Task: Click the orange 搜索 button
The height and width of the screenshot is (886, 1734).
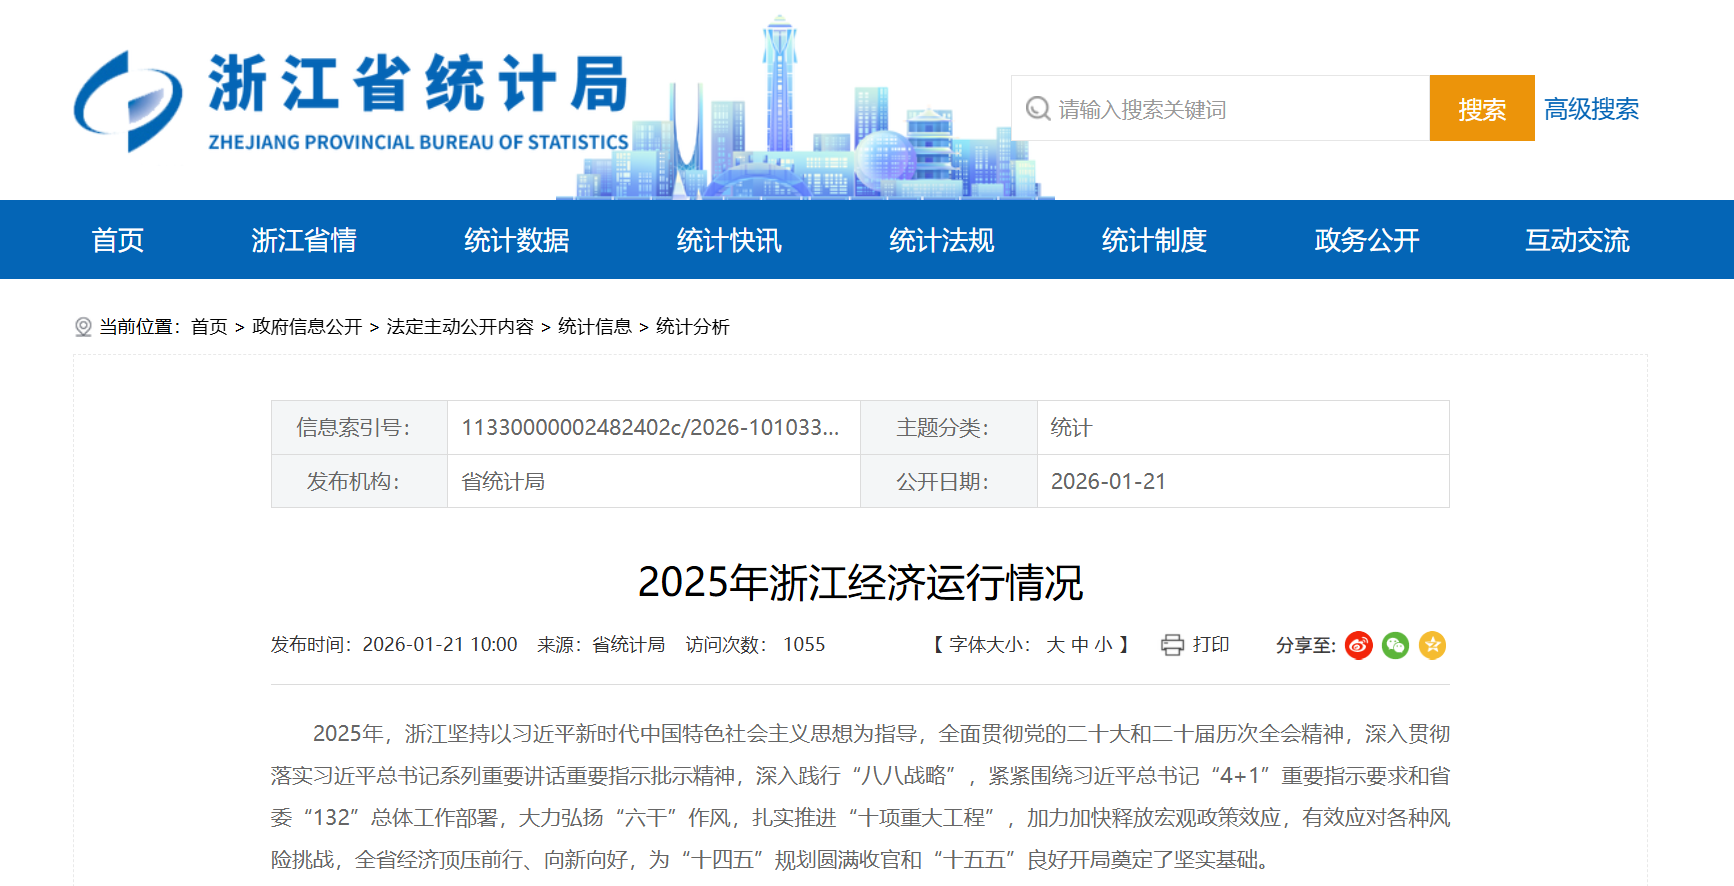Action: point(1482,108)
